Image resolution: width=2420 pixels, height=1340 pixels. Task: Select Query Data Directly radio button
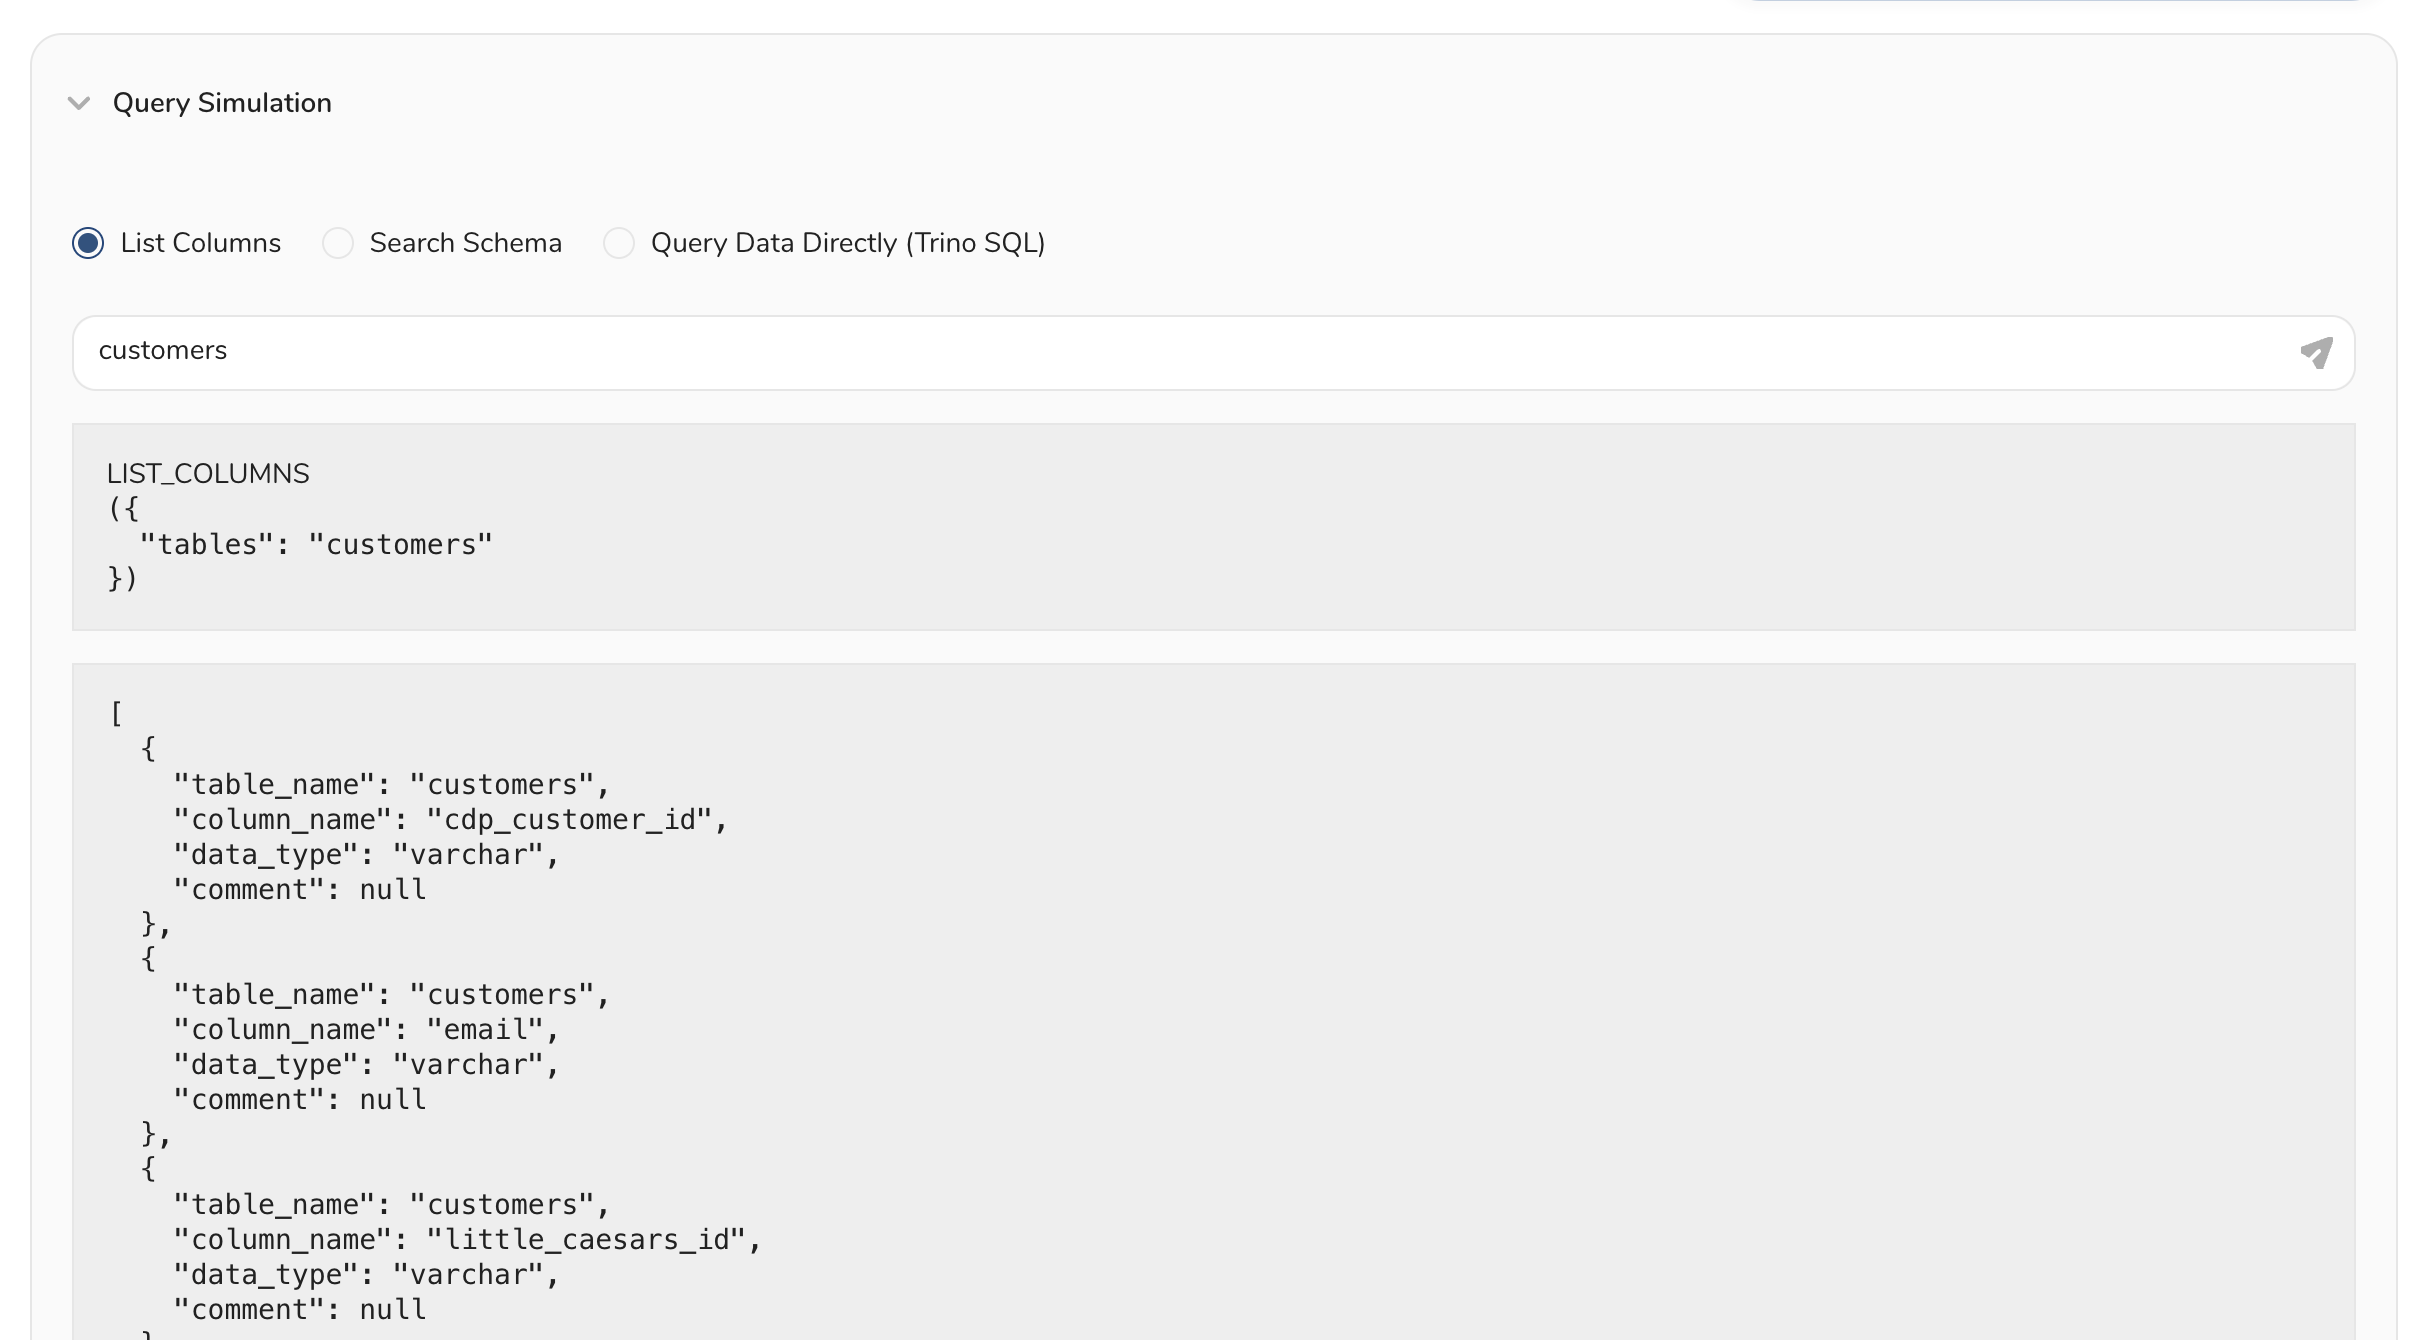619,243
